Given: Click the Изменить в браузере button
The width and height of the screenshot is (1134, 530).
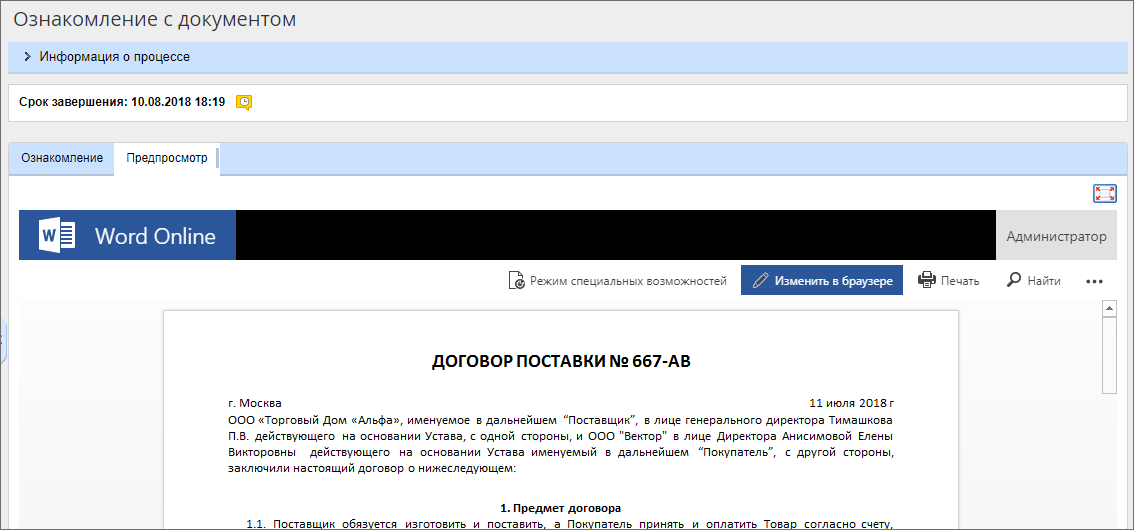Looking at the screenshot, I should point(822,281).
